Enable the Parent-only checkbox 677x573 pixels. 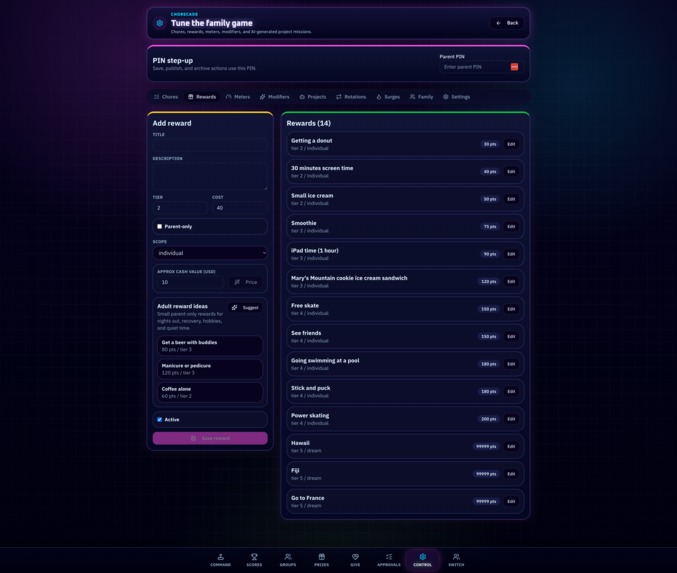[159, 226]
